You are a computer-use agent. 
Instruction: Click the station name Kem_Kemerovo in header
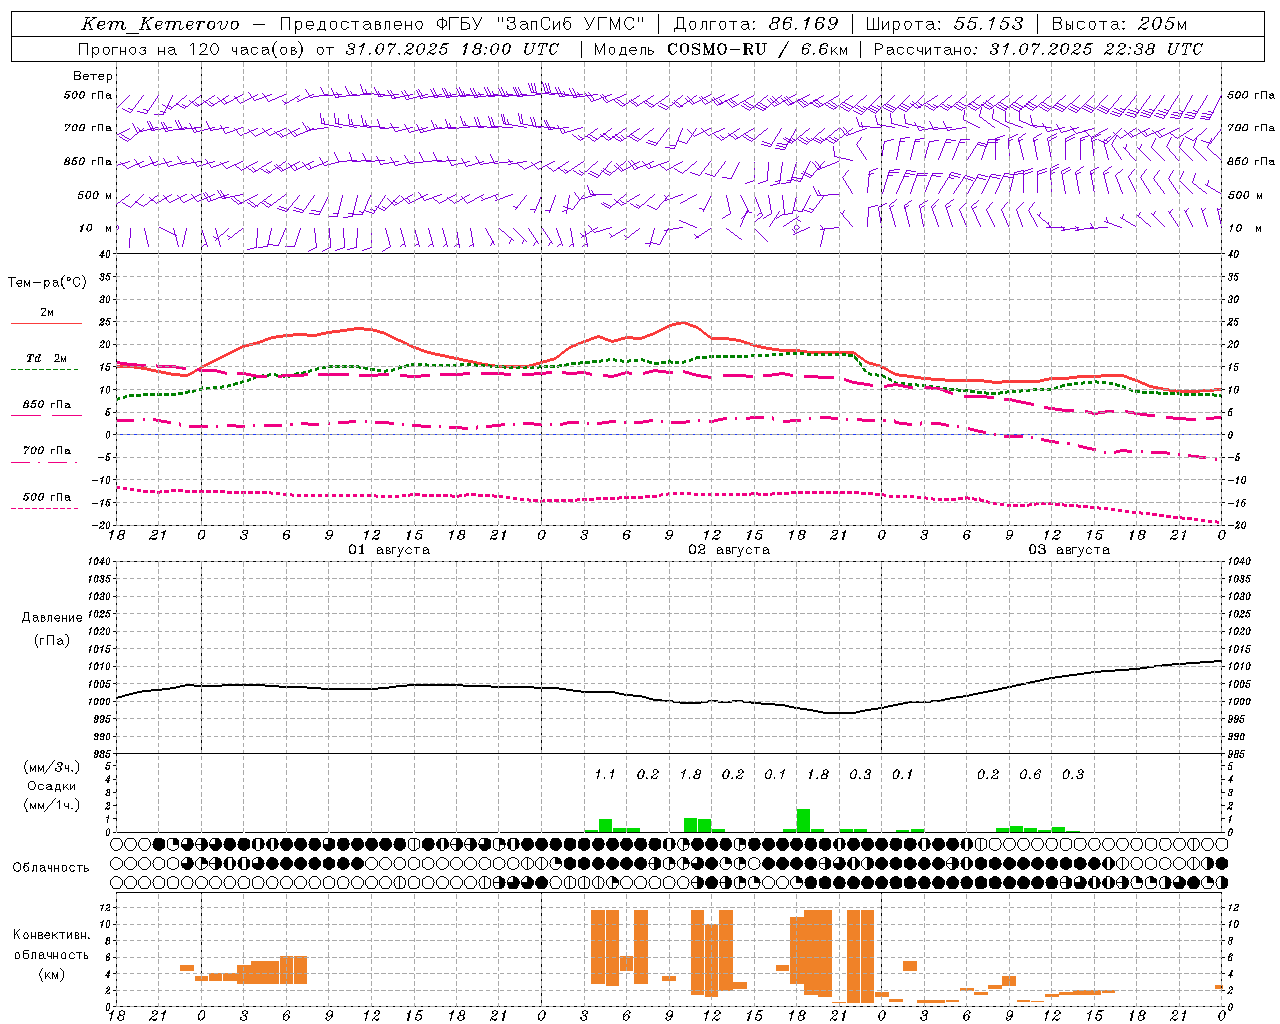coord(160,24)
